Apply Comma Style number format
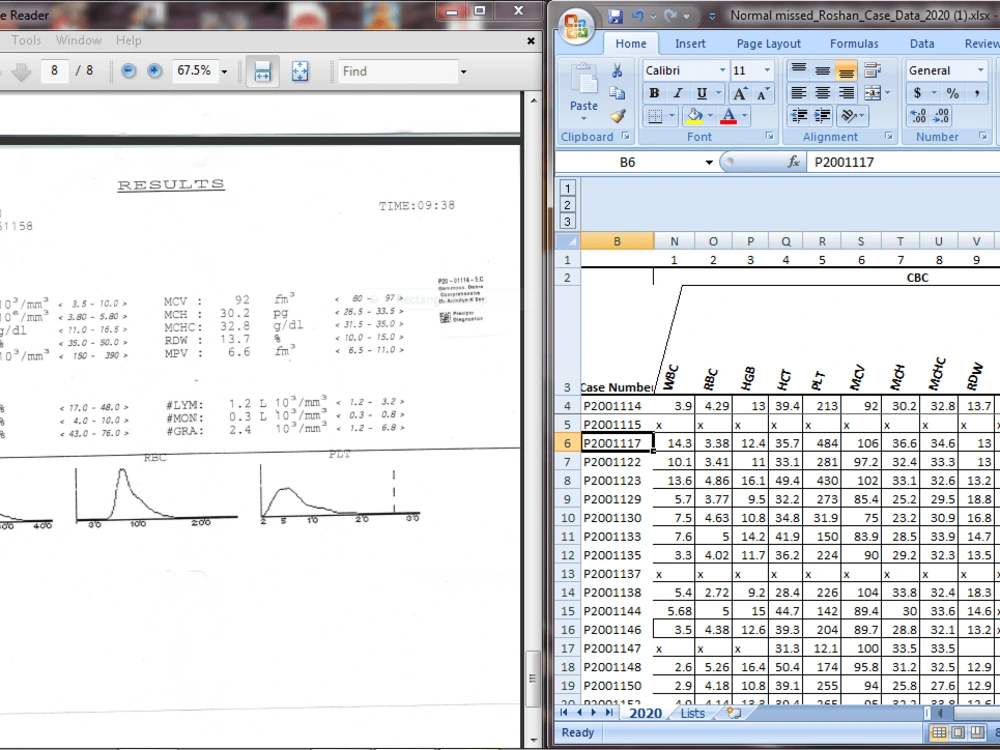 (977, 93)
